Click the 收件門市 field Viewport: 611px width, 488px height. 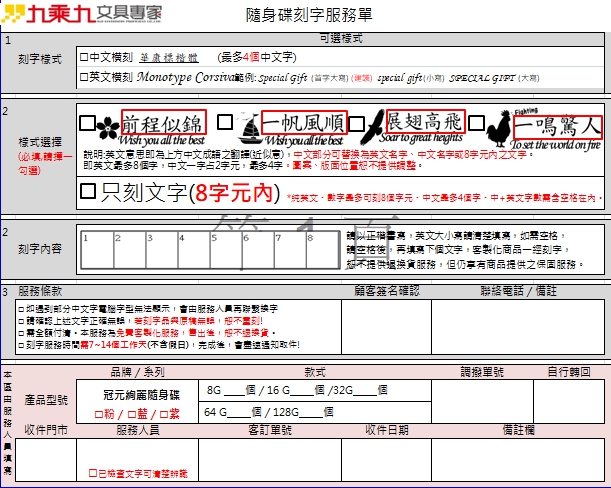point(46,460)
